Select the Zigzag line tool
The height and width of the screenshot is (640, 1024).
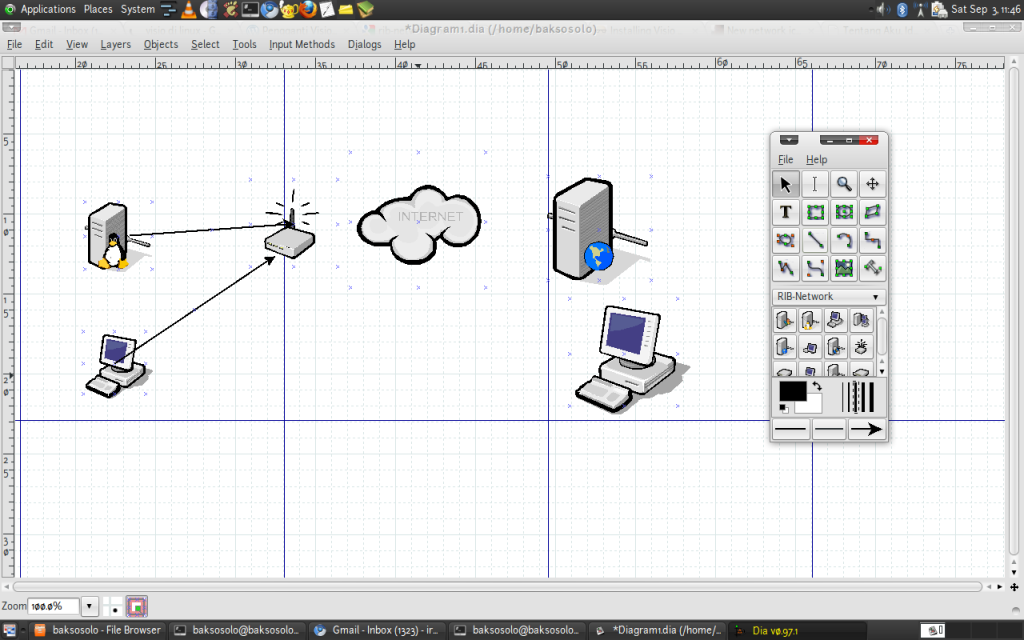[x=873, y=241]
